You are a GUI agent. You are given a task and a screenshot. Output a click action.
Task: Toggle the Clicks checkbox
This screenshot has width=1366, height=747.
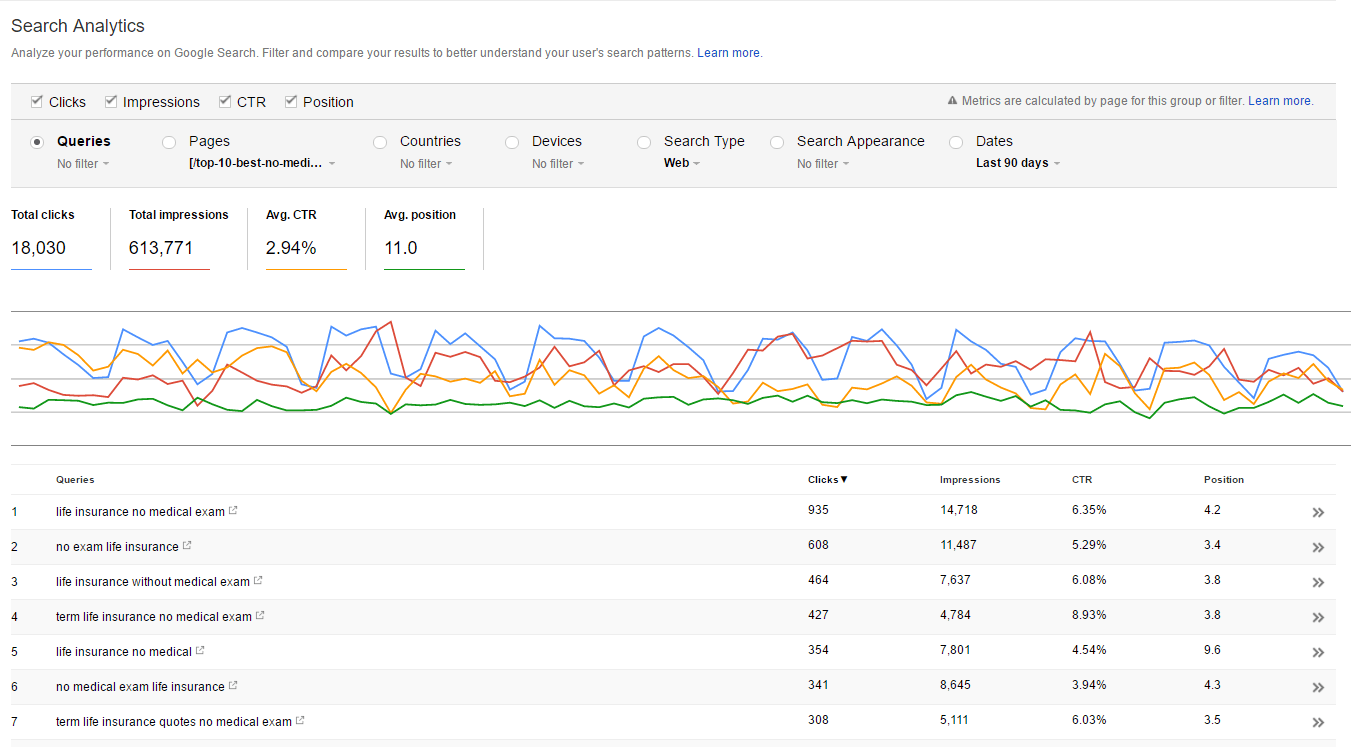[37, 101]
